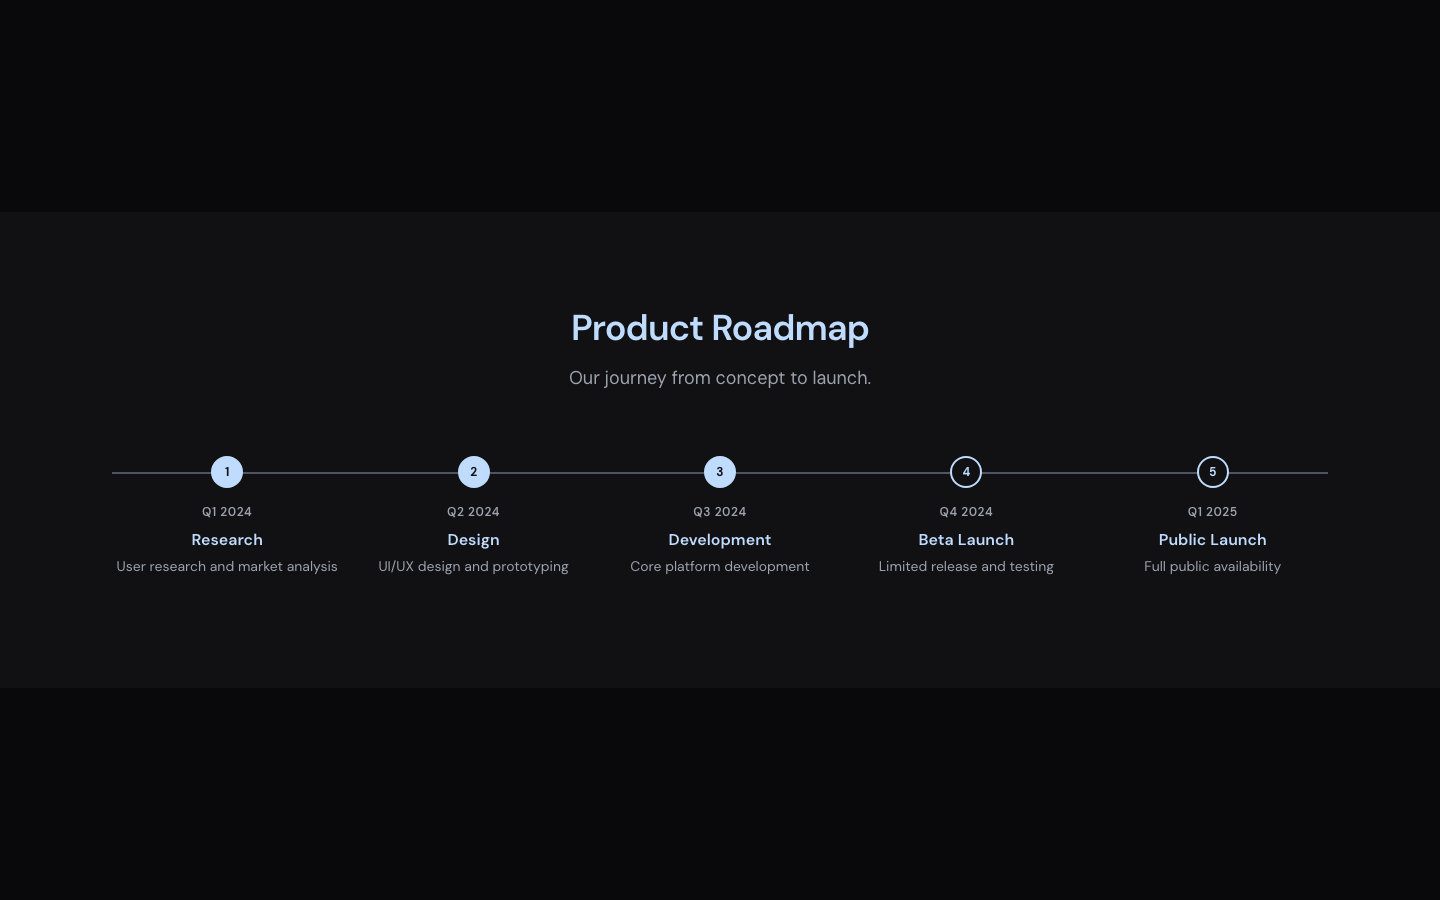Image resolution: width=1440 pixels, height=900 pixels.
Task: Click the step 3 filled circle
Action: coord(720,472)
